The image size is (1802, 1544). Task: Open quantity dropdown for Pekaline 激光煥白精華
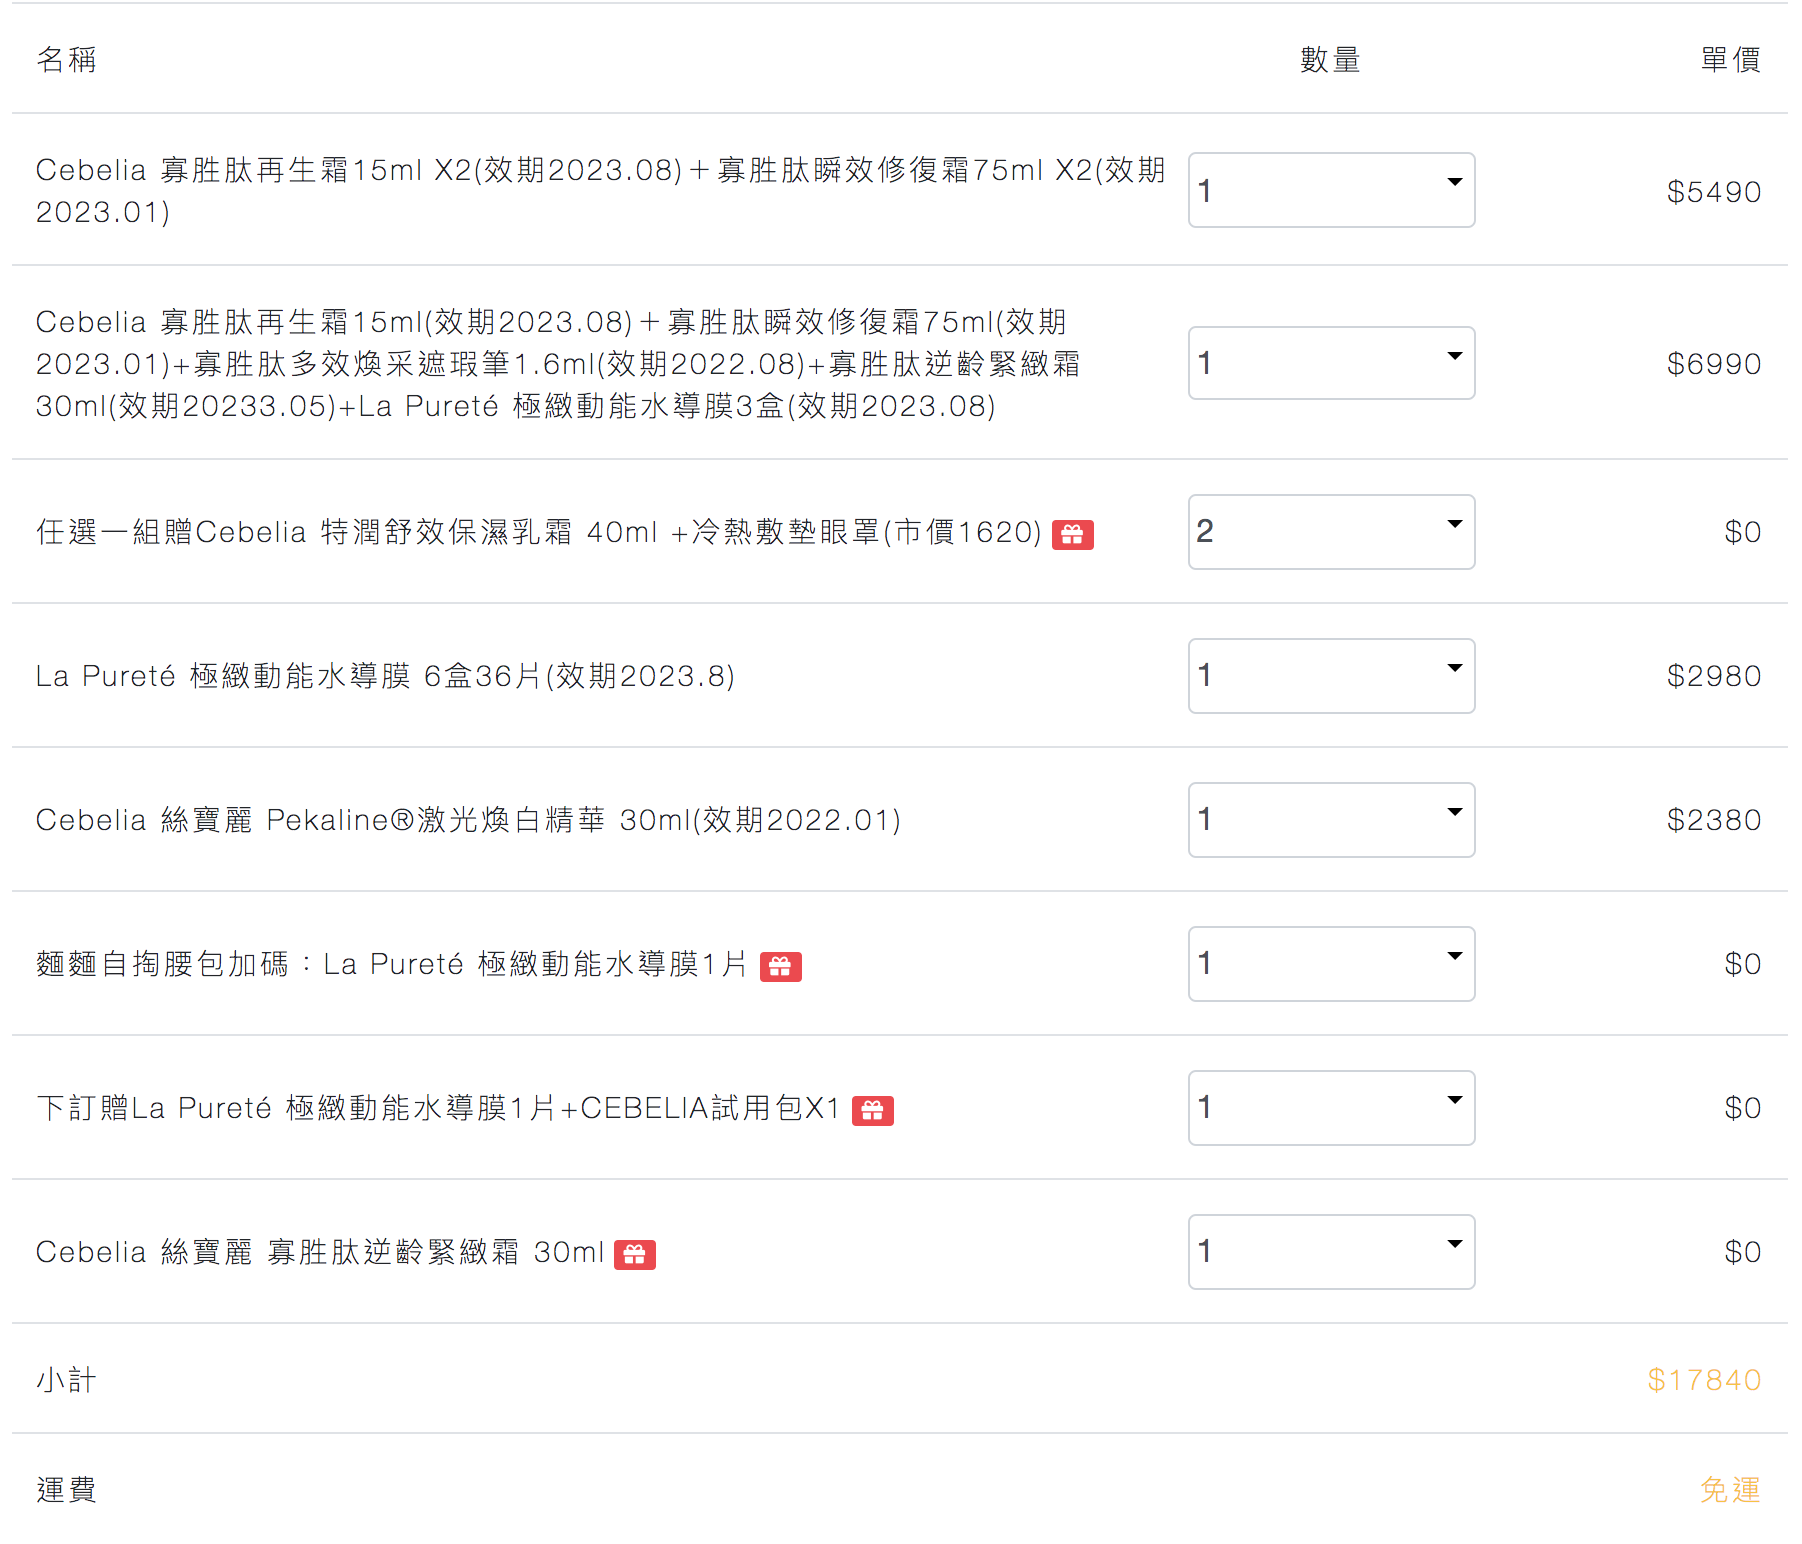point(1330,820)
